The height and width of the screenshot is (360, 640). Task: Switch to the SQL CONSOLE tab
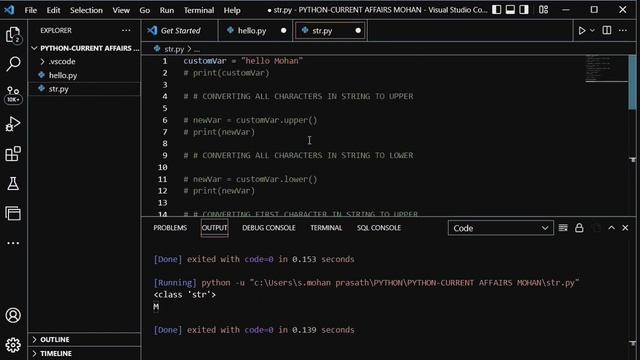click(379, 228)
